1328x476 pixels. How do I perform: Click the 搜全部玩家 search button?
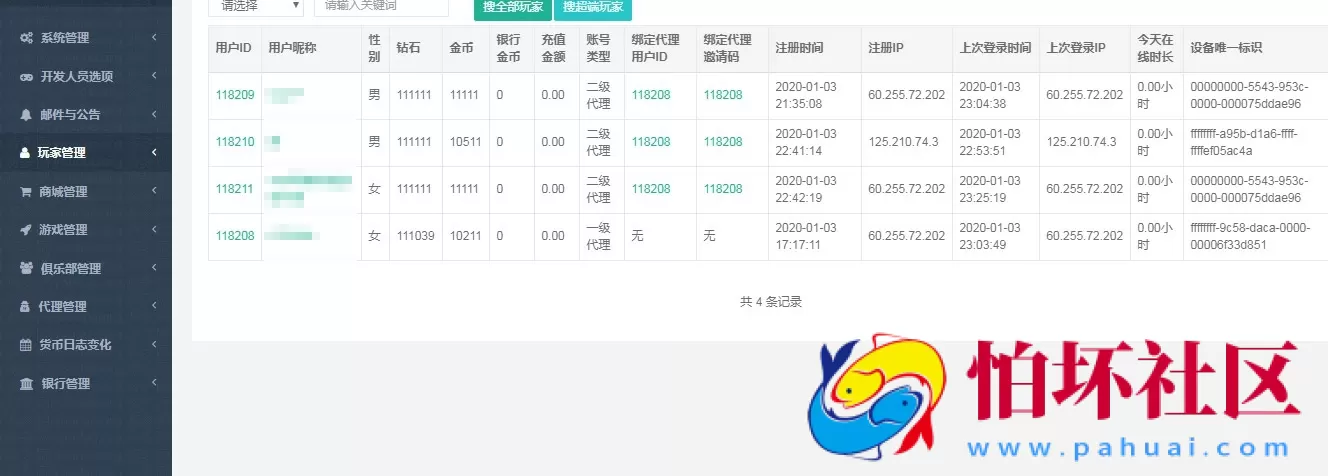point(512,7)
